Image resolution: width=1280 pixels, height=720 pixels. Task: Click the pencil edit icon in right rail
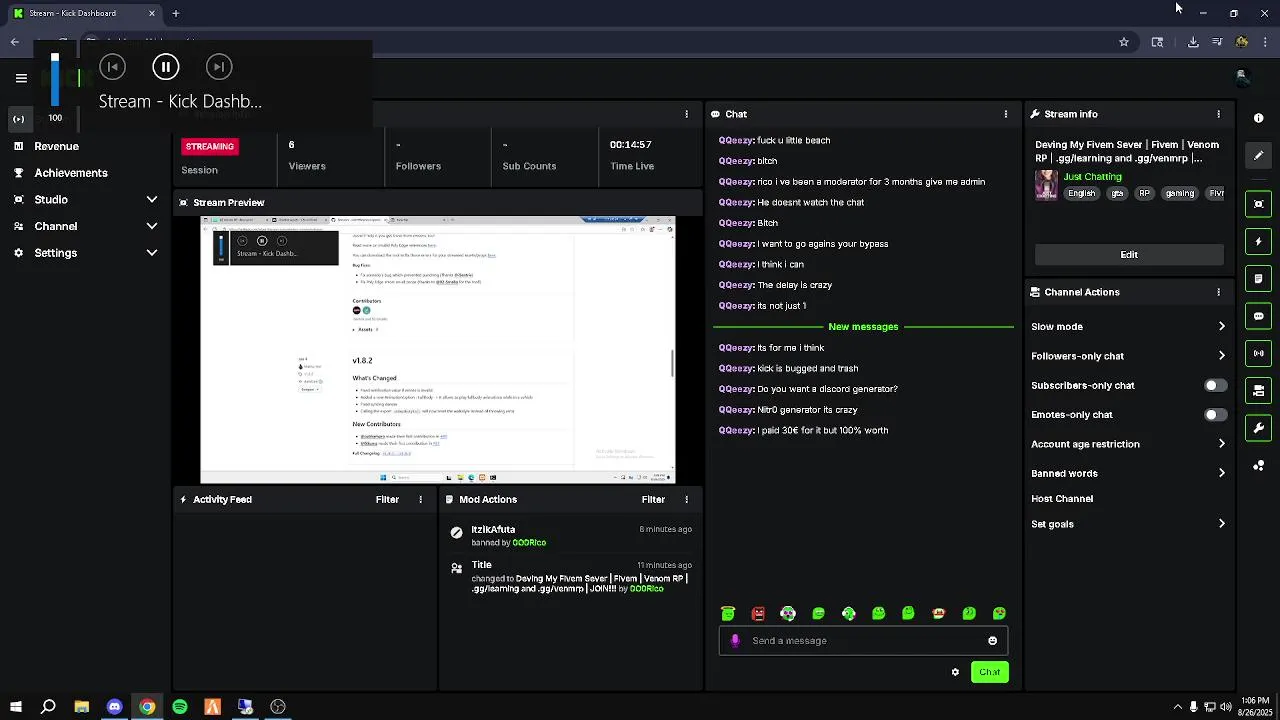[1258, 155]
